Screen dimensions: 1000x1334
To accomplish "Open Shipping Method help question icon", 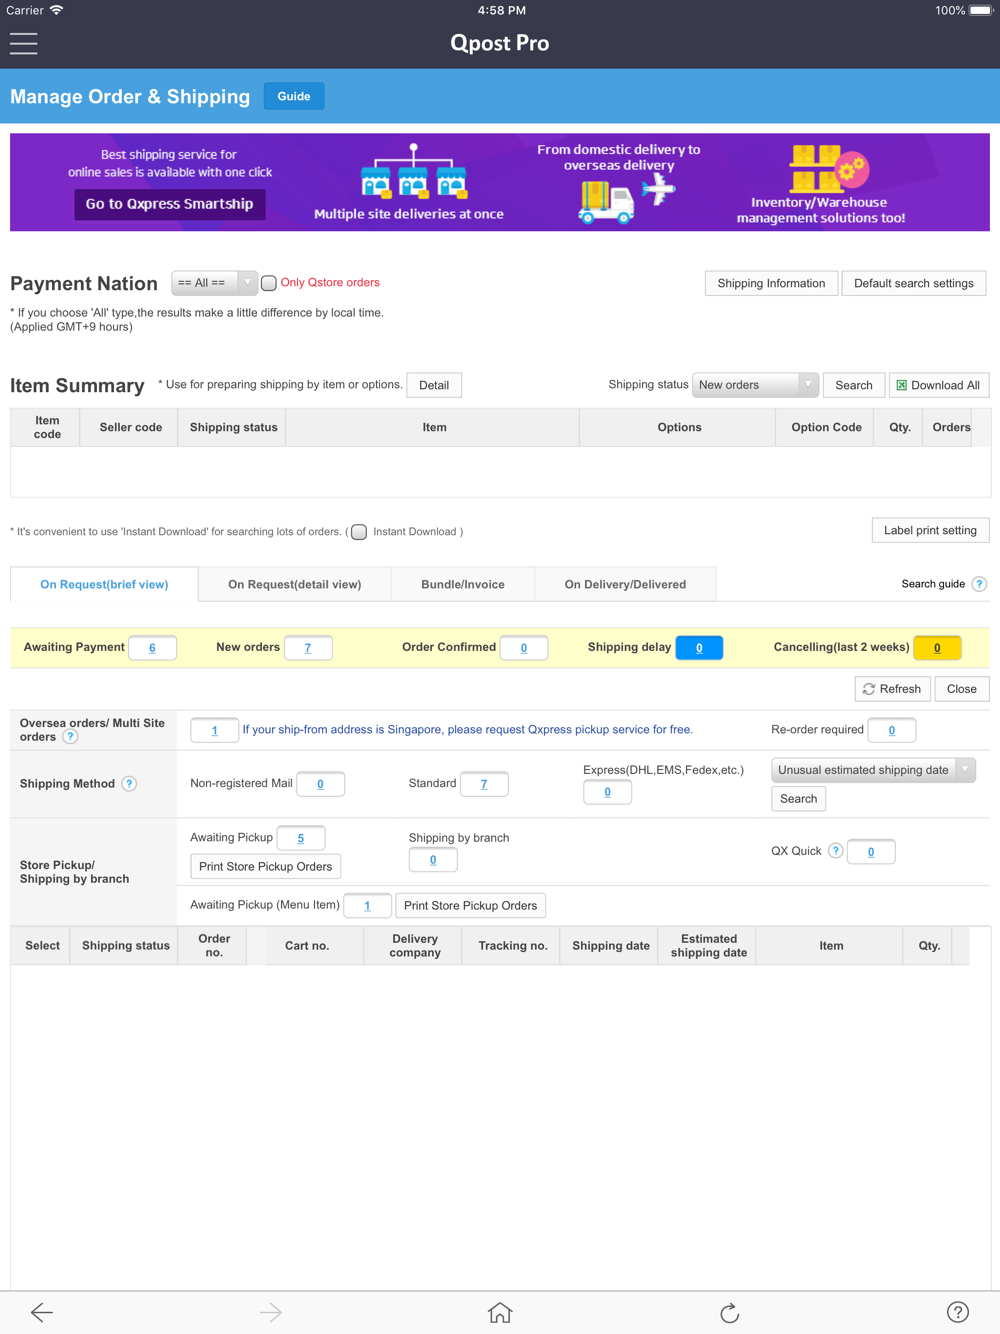I will 129,784.
